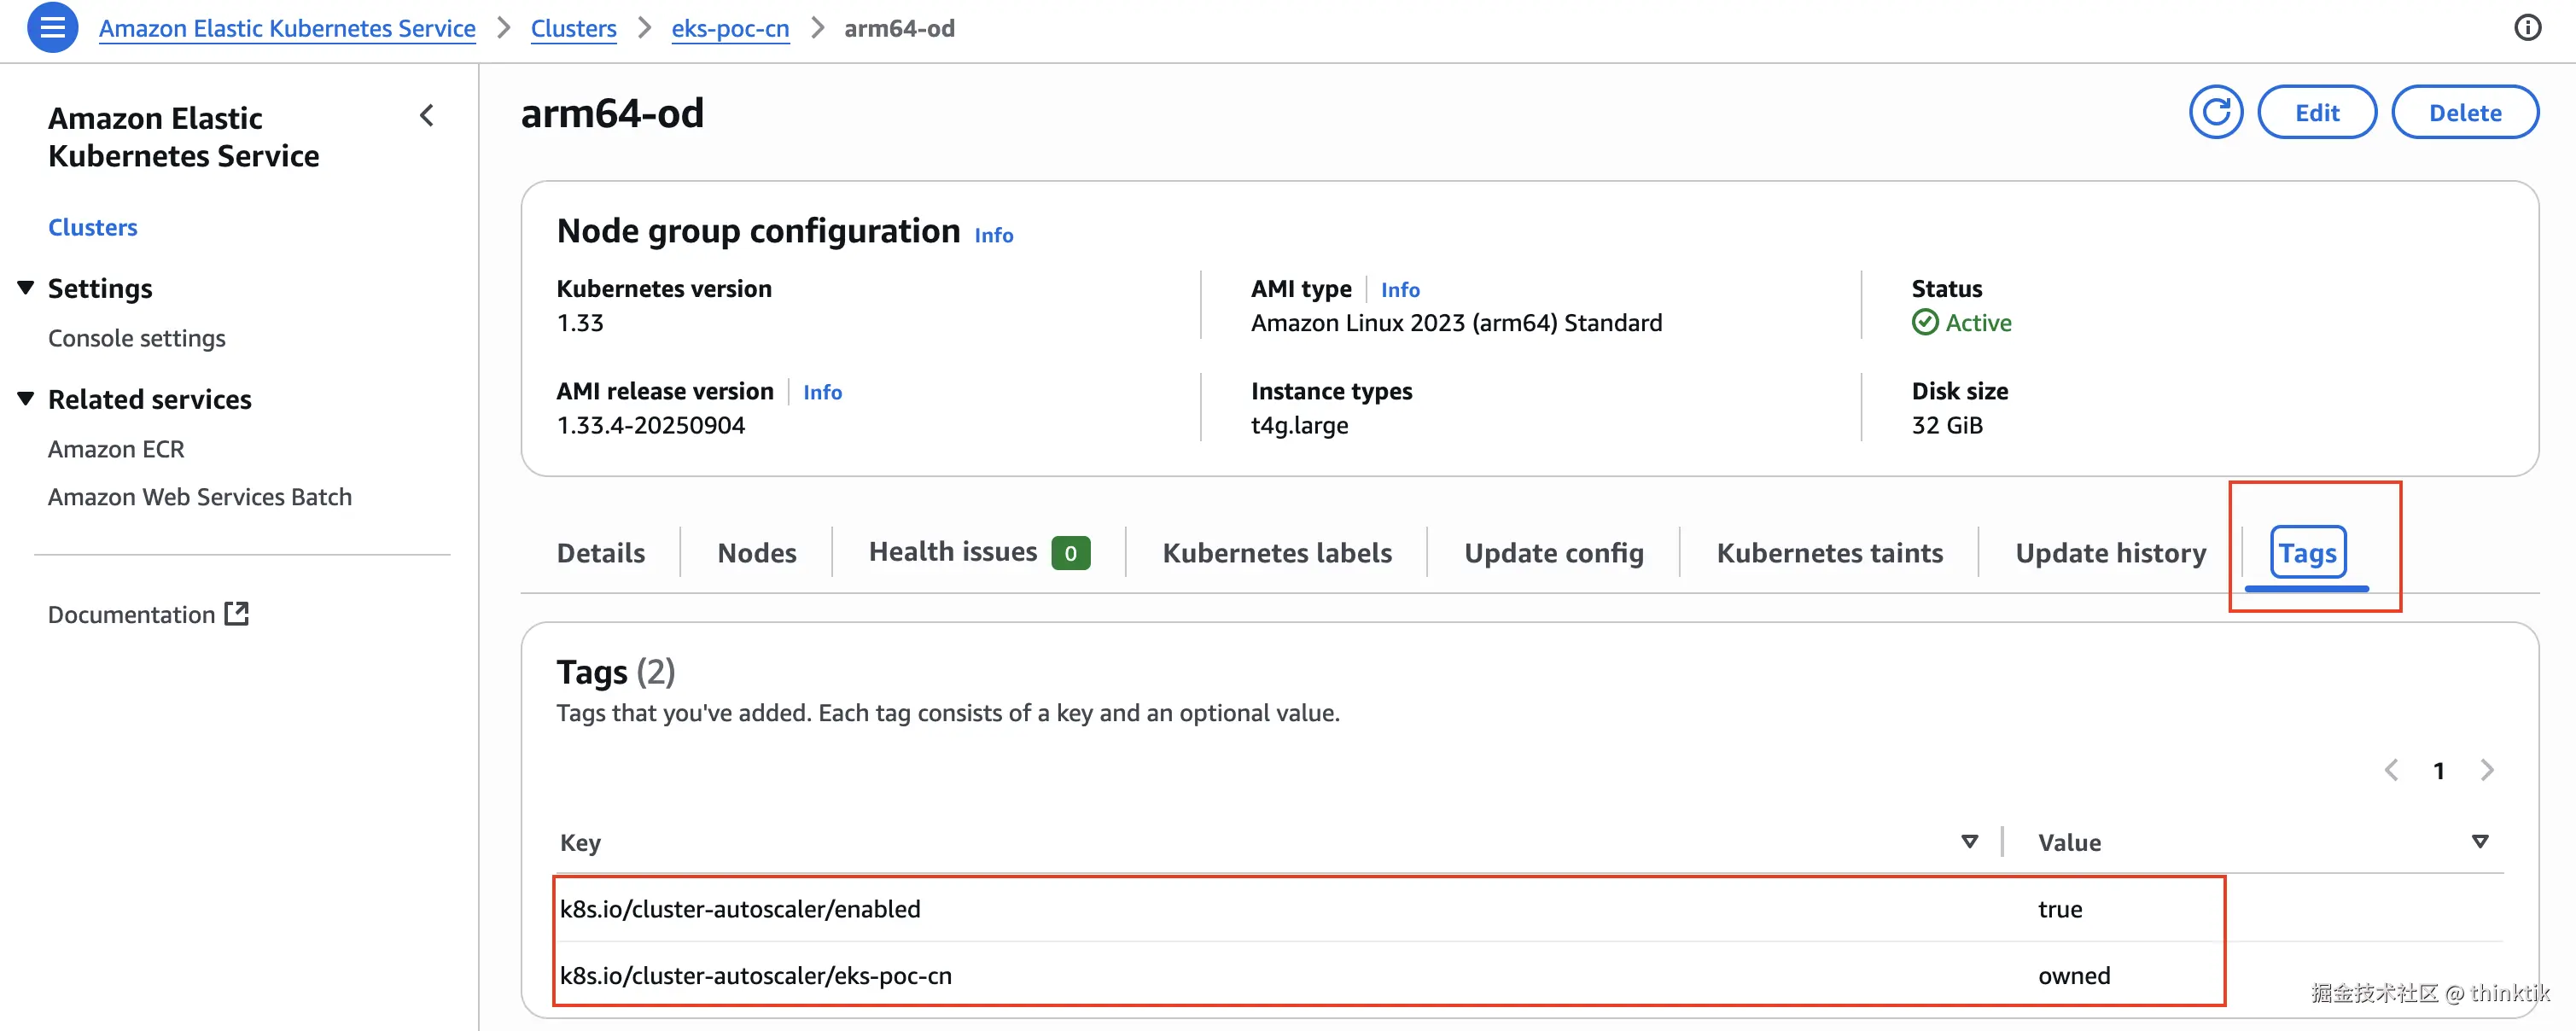Switch to the Details tab

(601, 553)
